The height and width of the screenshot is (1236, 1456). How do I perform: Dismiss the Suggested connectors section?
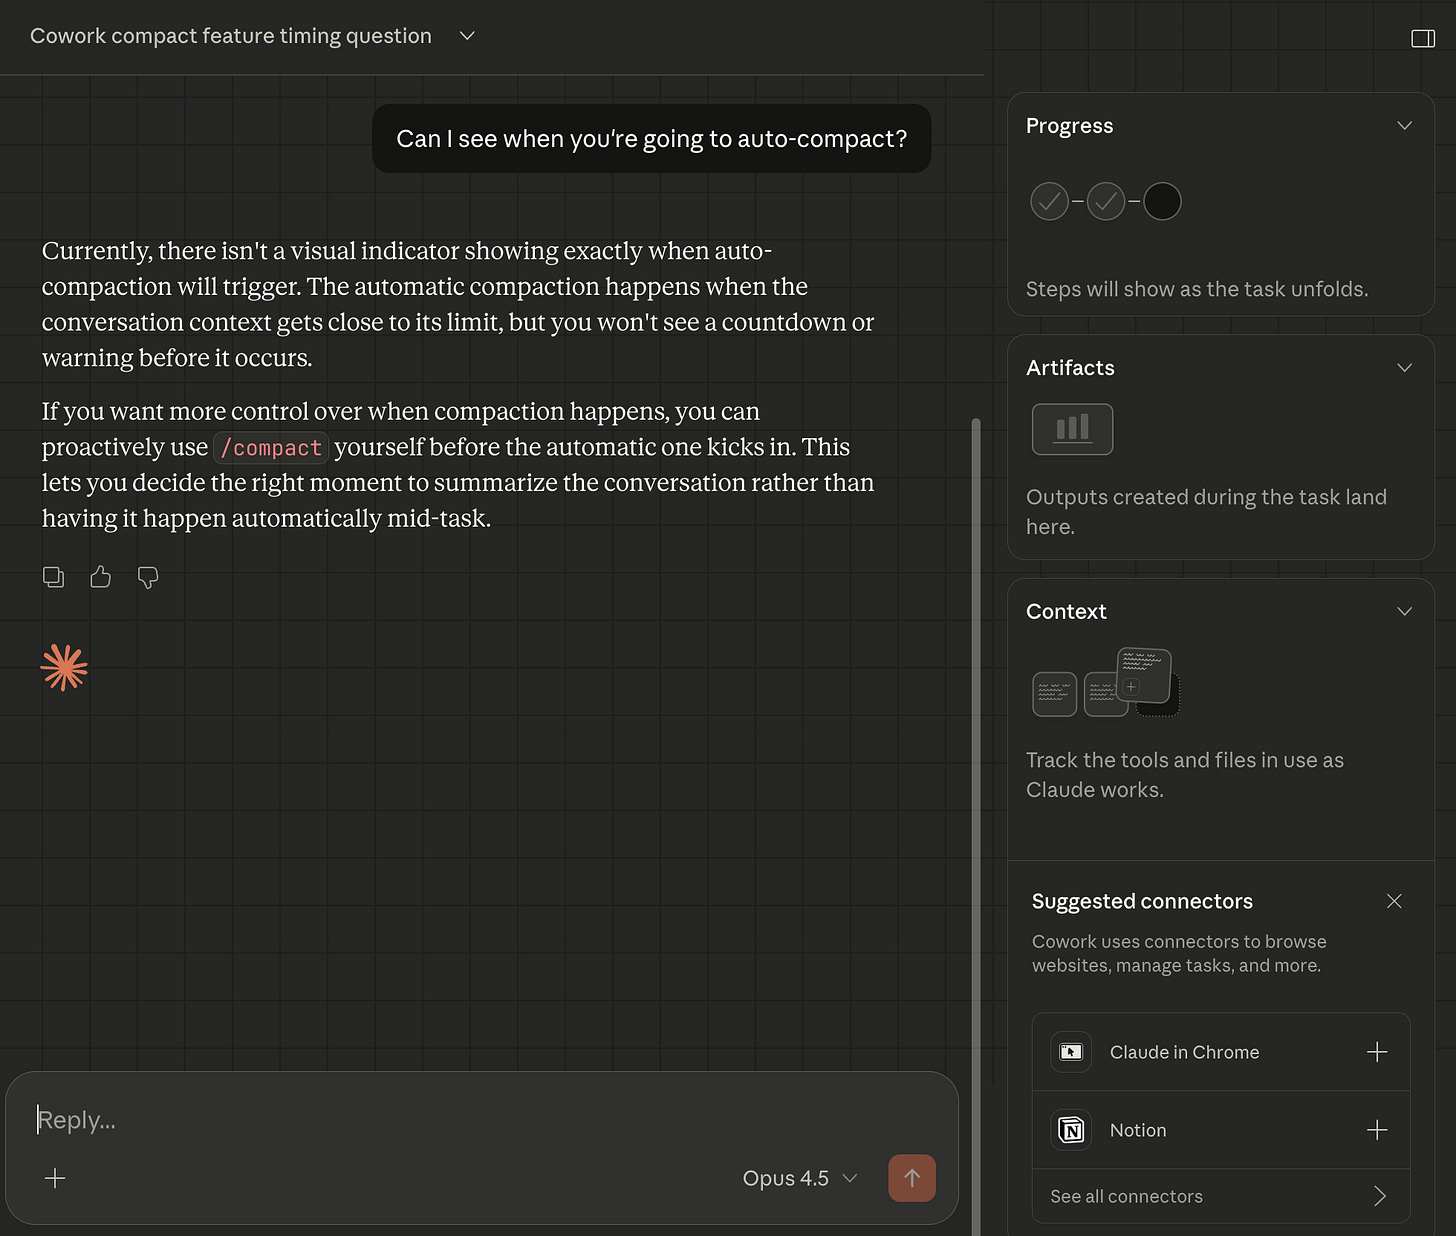(1394, 901)
